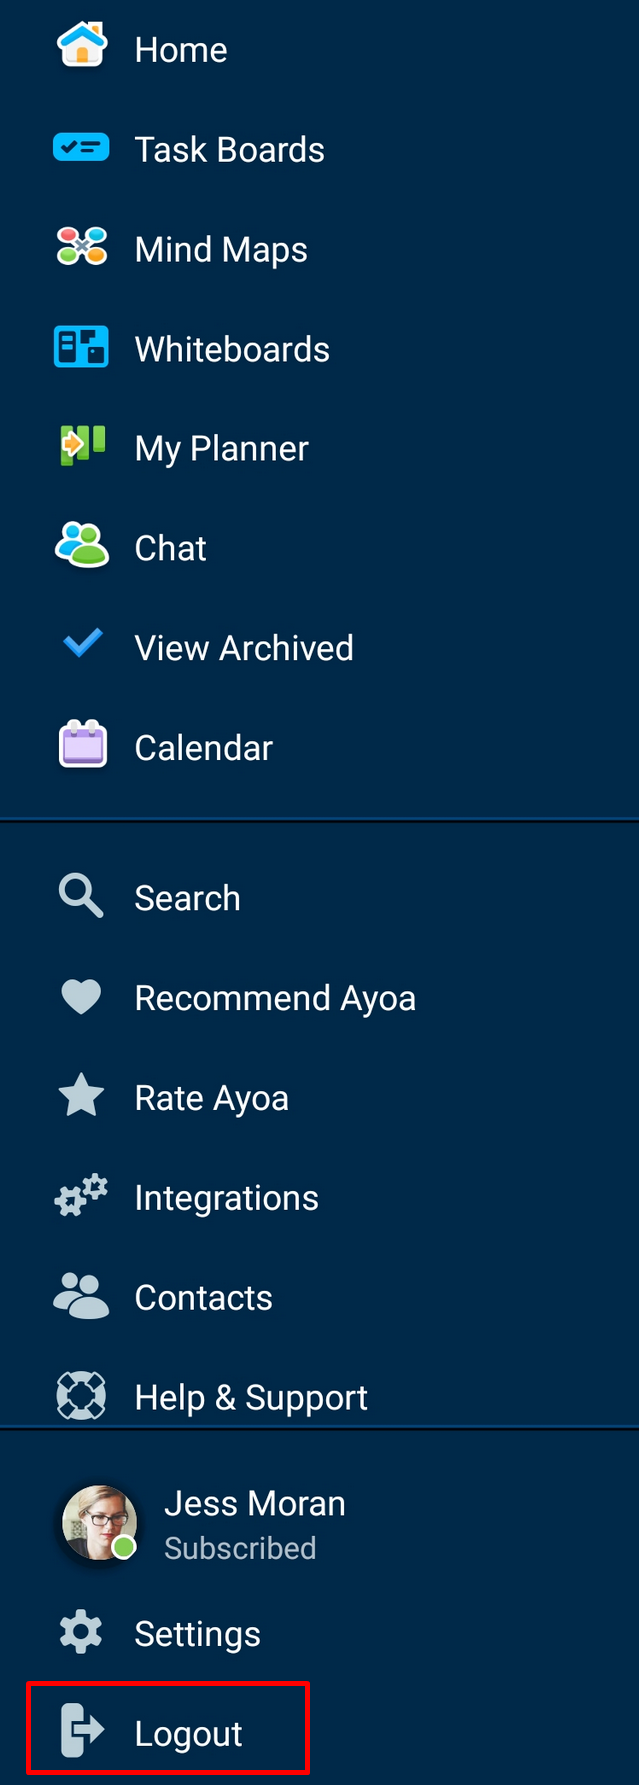This screenshot has width=639, height=1785.
Task: Select the My Planner icon
Action: click(80, 446)
